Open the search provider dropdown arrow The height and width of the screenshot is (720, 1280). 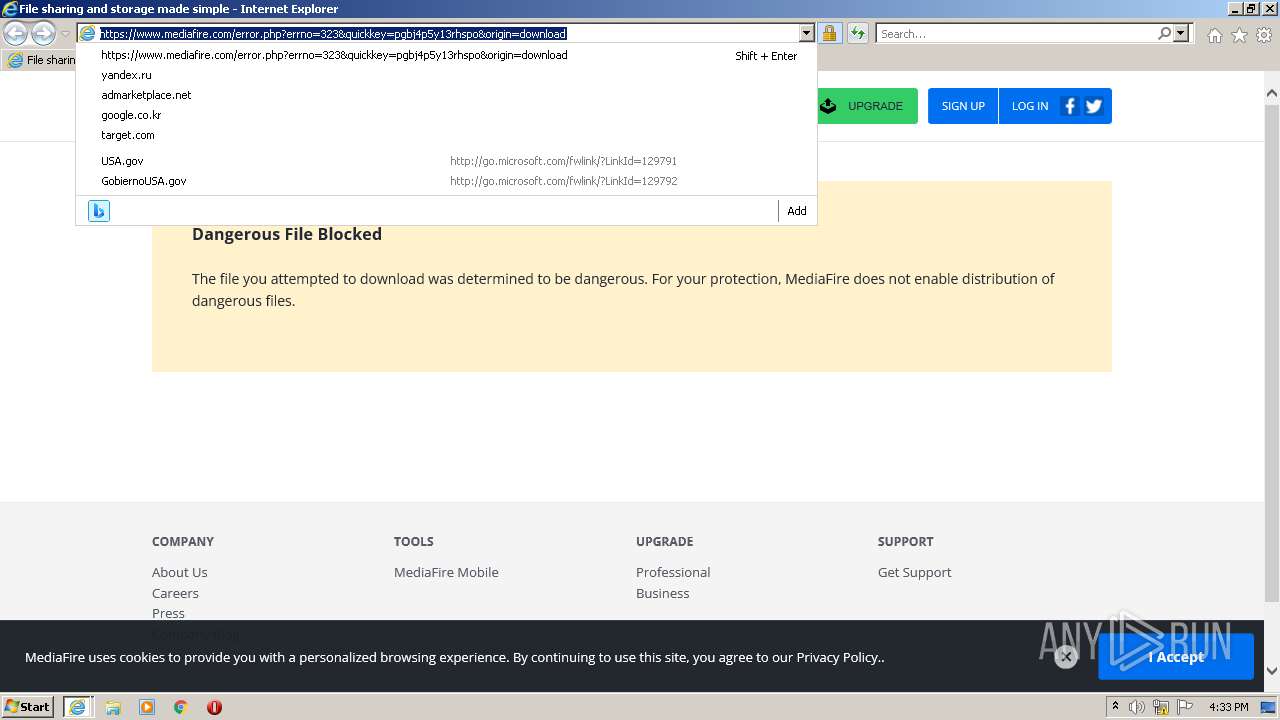[1181, 34]
